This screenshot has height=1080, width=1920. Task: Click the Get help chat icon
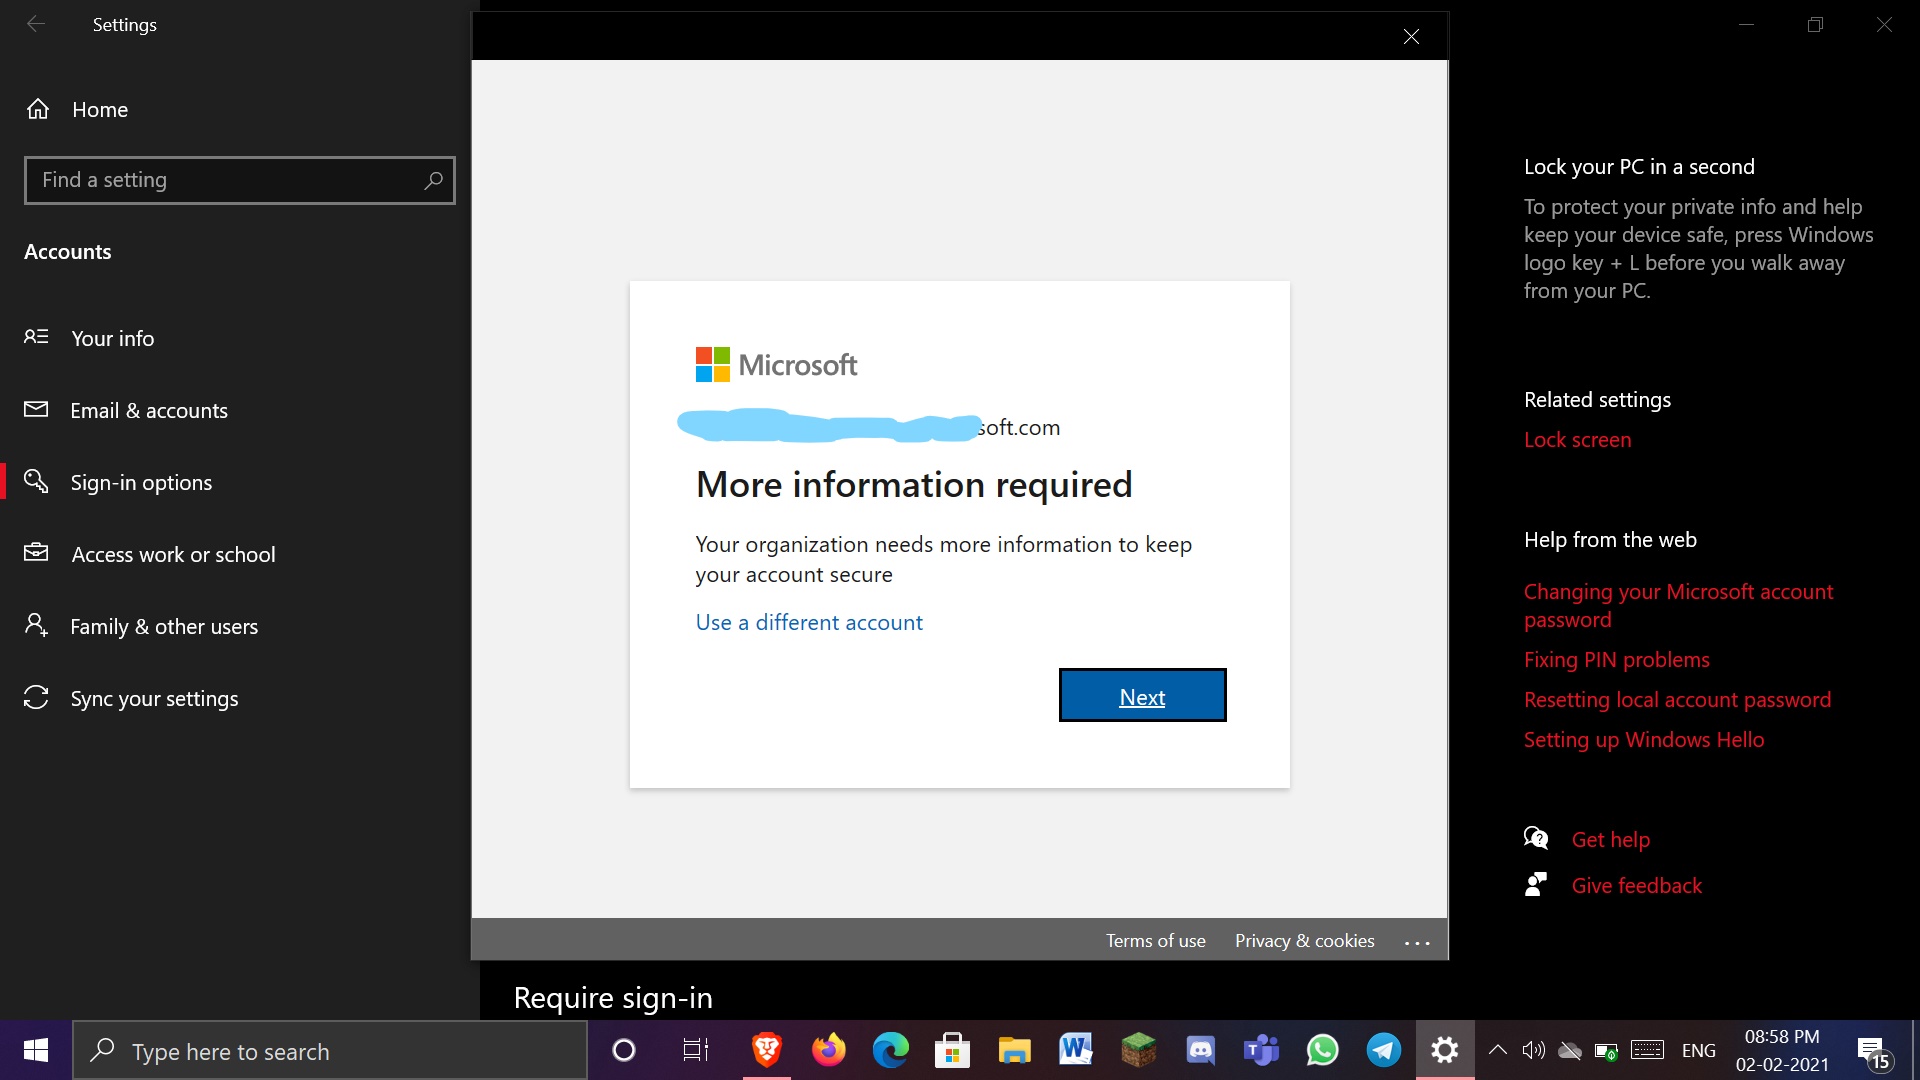coord(1536,838)
